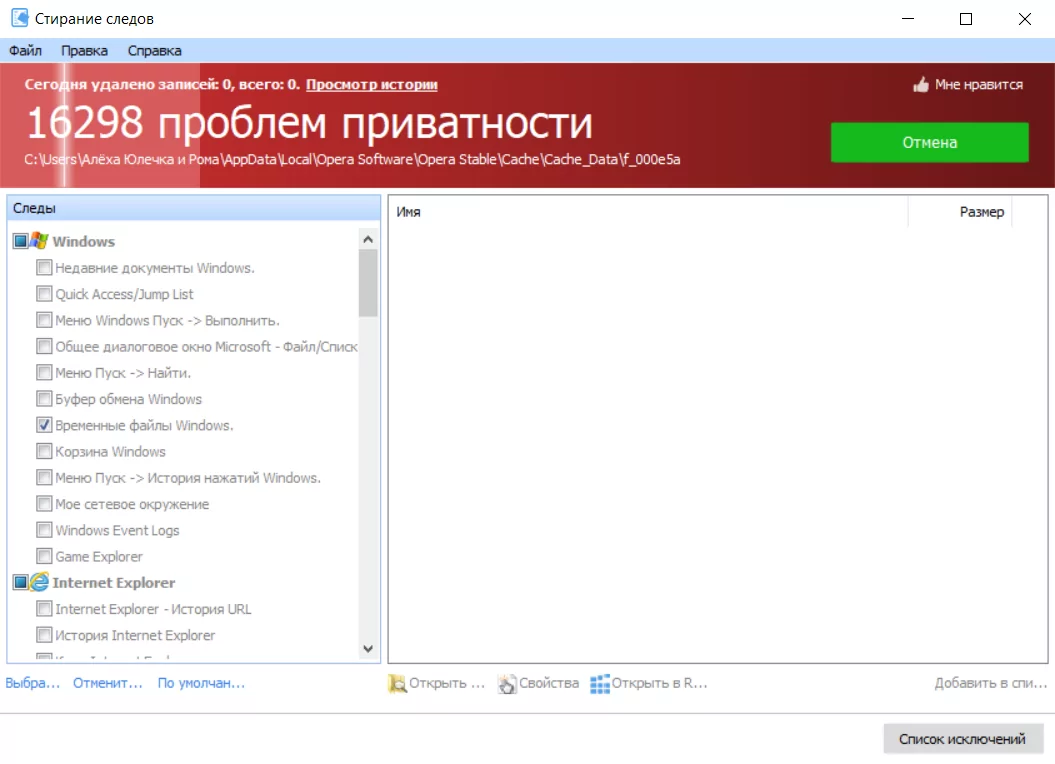This screenshot has height=764, width=1055.
Task: Check Game Explorer checkbox
Action: (44, 556)
